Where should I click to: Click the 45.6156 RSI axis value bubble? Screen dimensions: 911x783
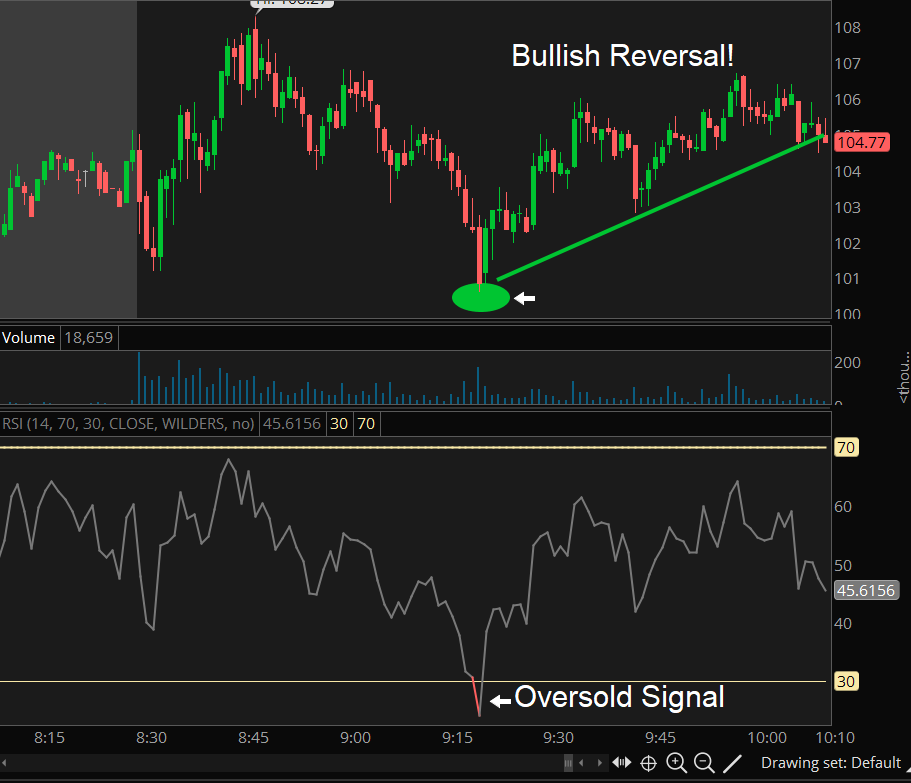click(x=866, y=591)
